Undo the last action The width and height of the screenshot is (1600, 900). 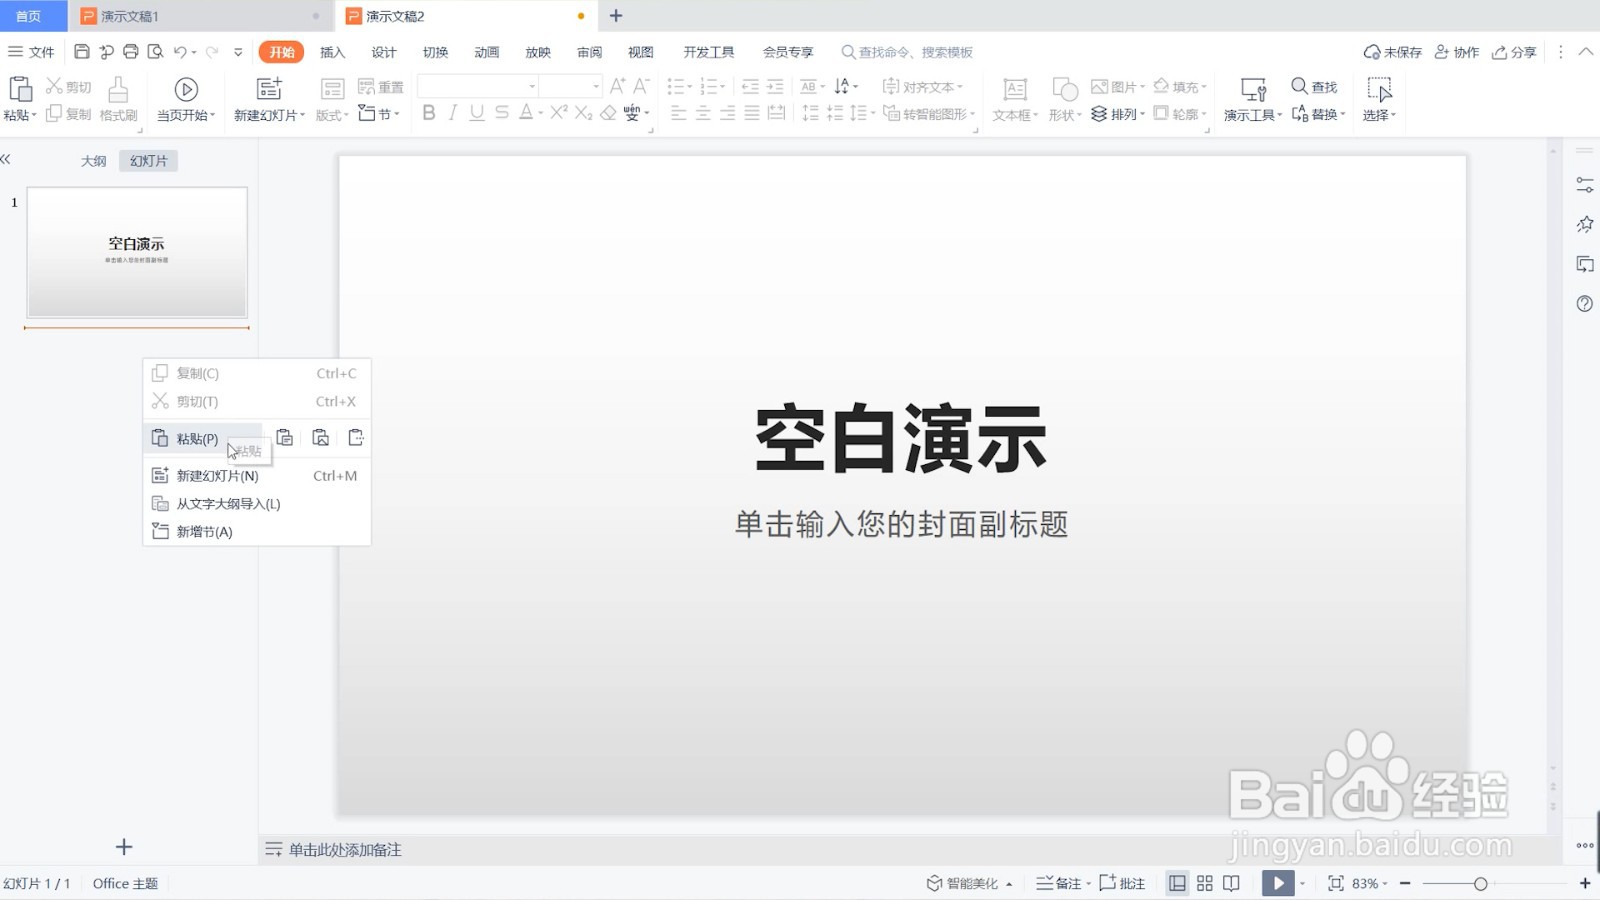(180, 52)
